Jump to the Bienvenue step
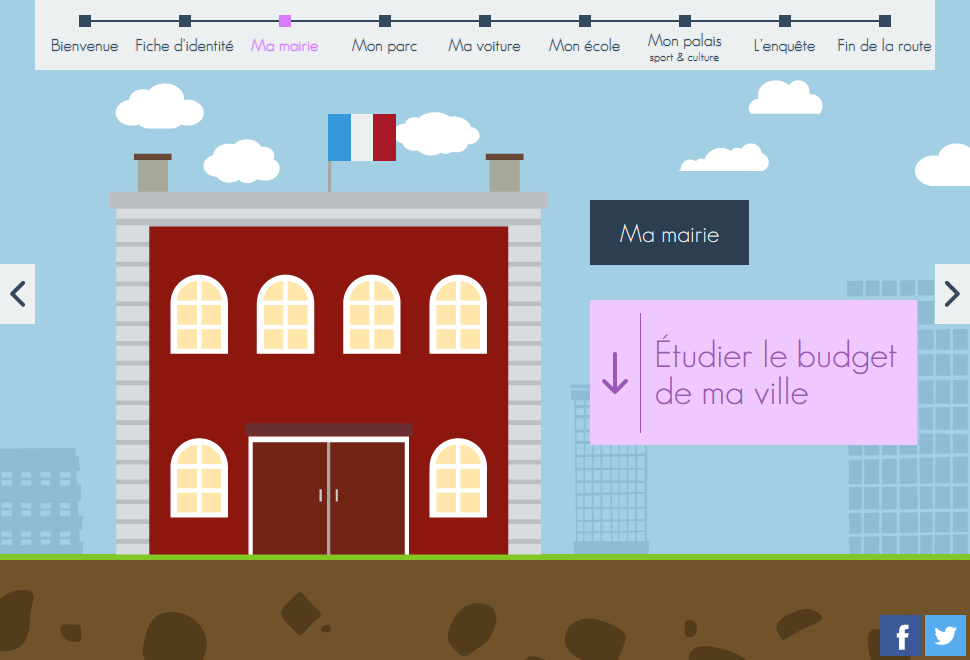The width and height of the screenshot is (970, 660). (x=85, y=46)
